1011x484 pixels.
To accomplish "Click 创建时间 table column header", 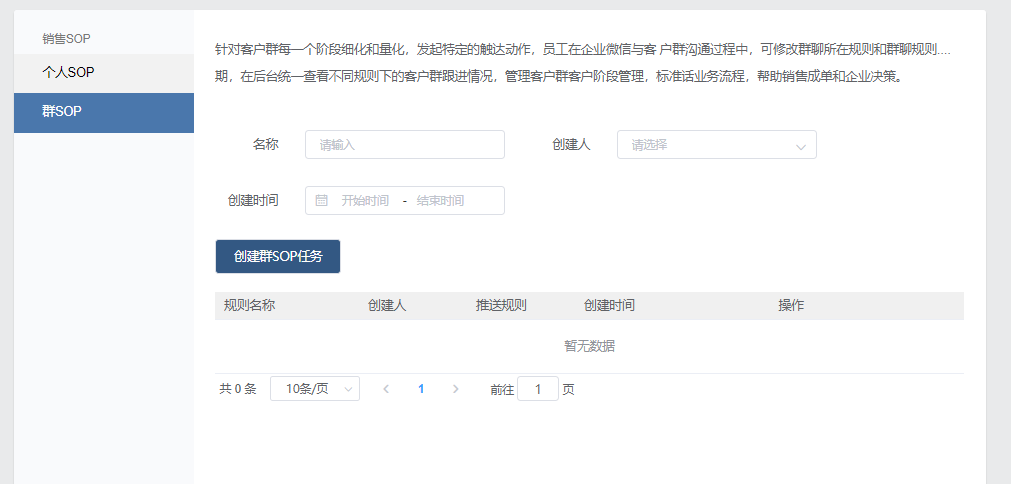I will [609, 306].
